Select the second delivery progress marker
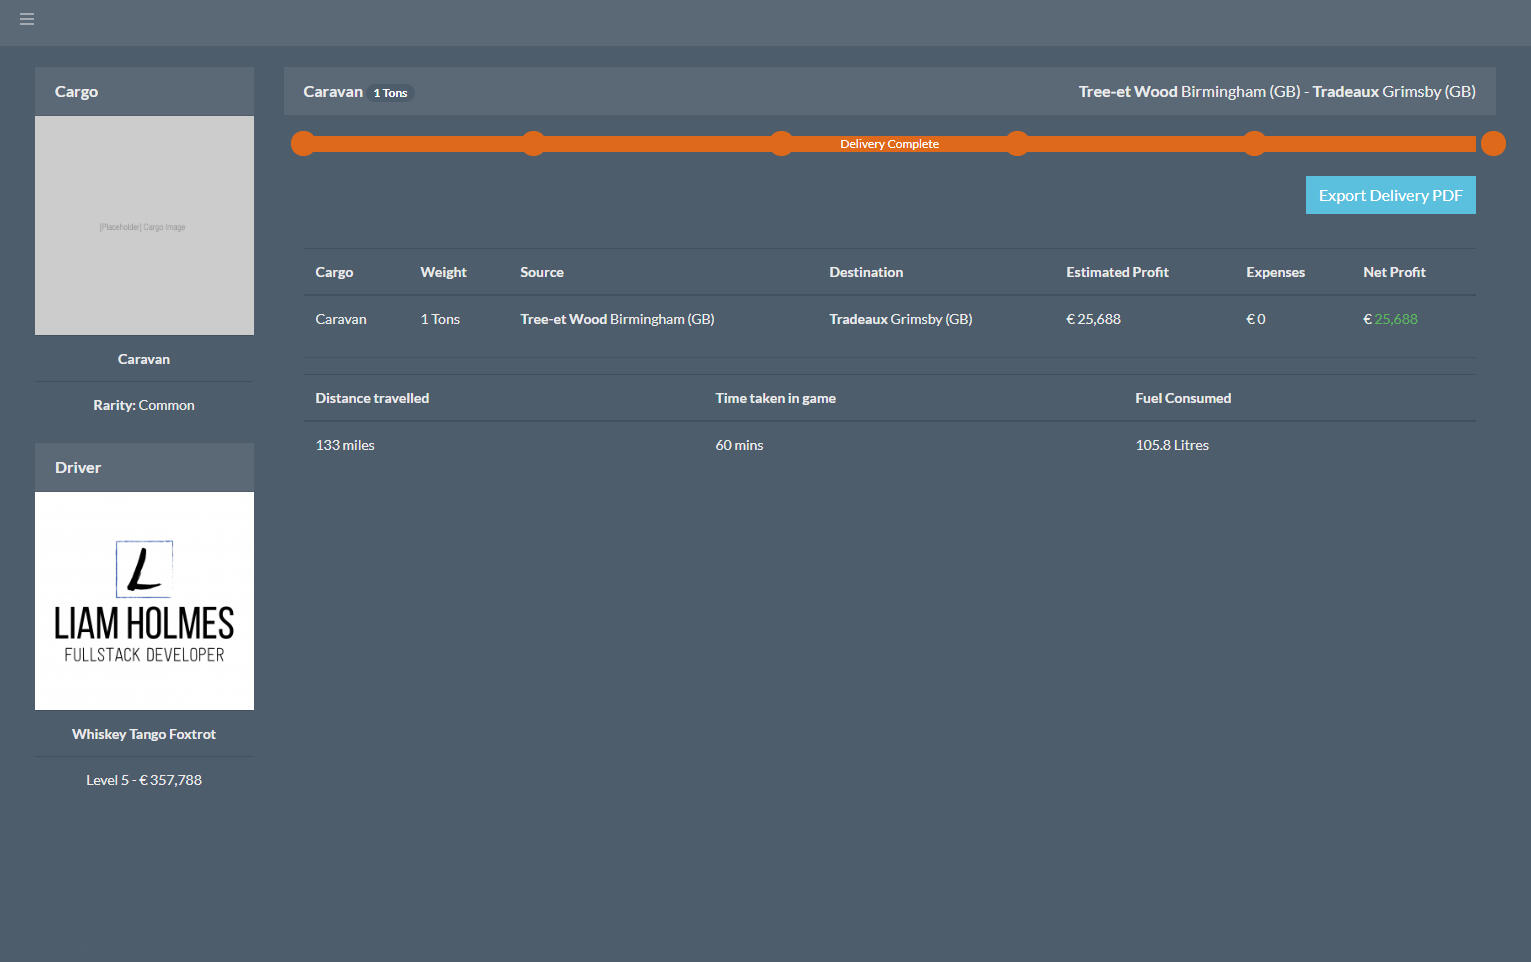 [534, 144]
